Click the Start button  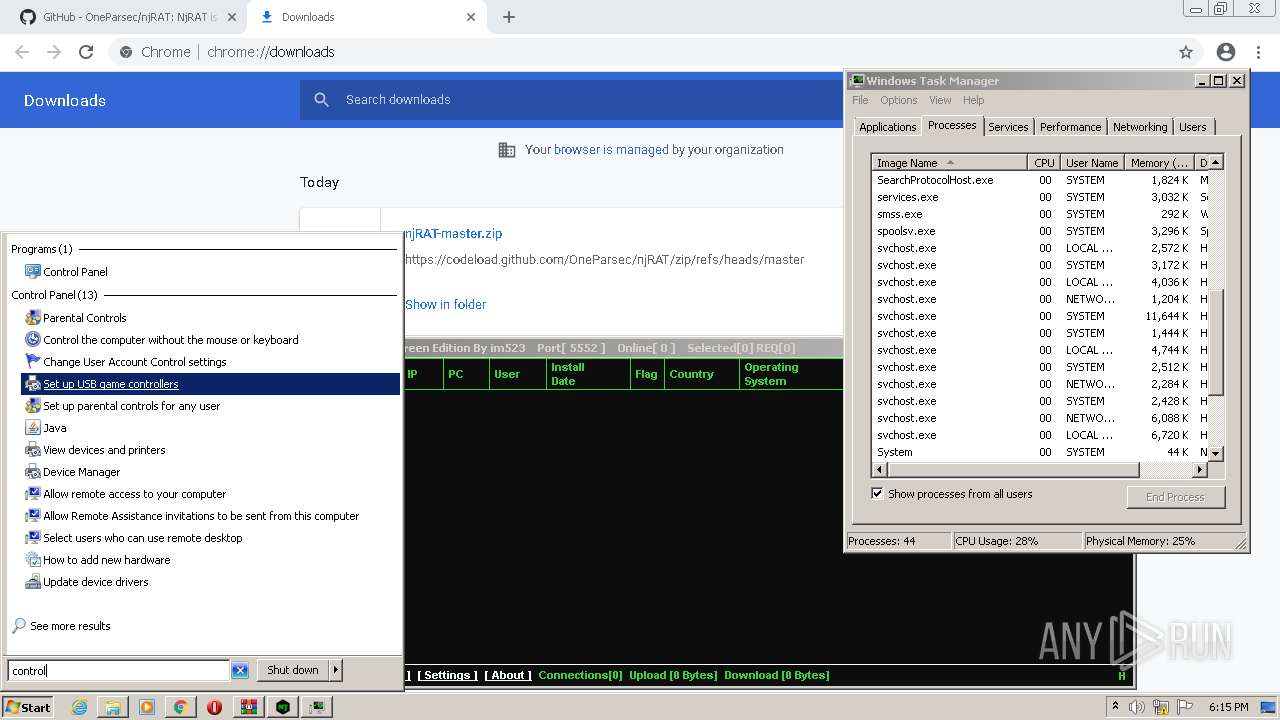28,707
